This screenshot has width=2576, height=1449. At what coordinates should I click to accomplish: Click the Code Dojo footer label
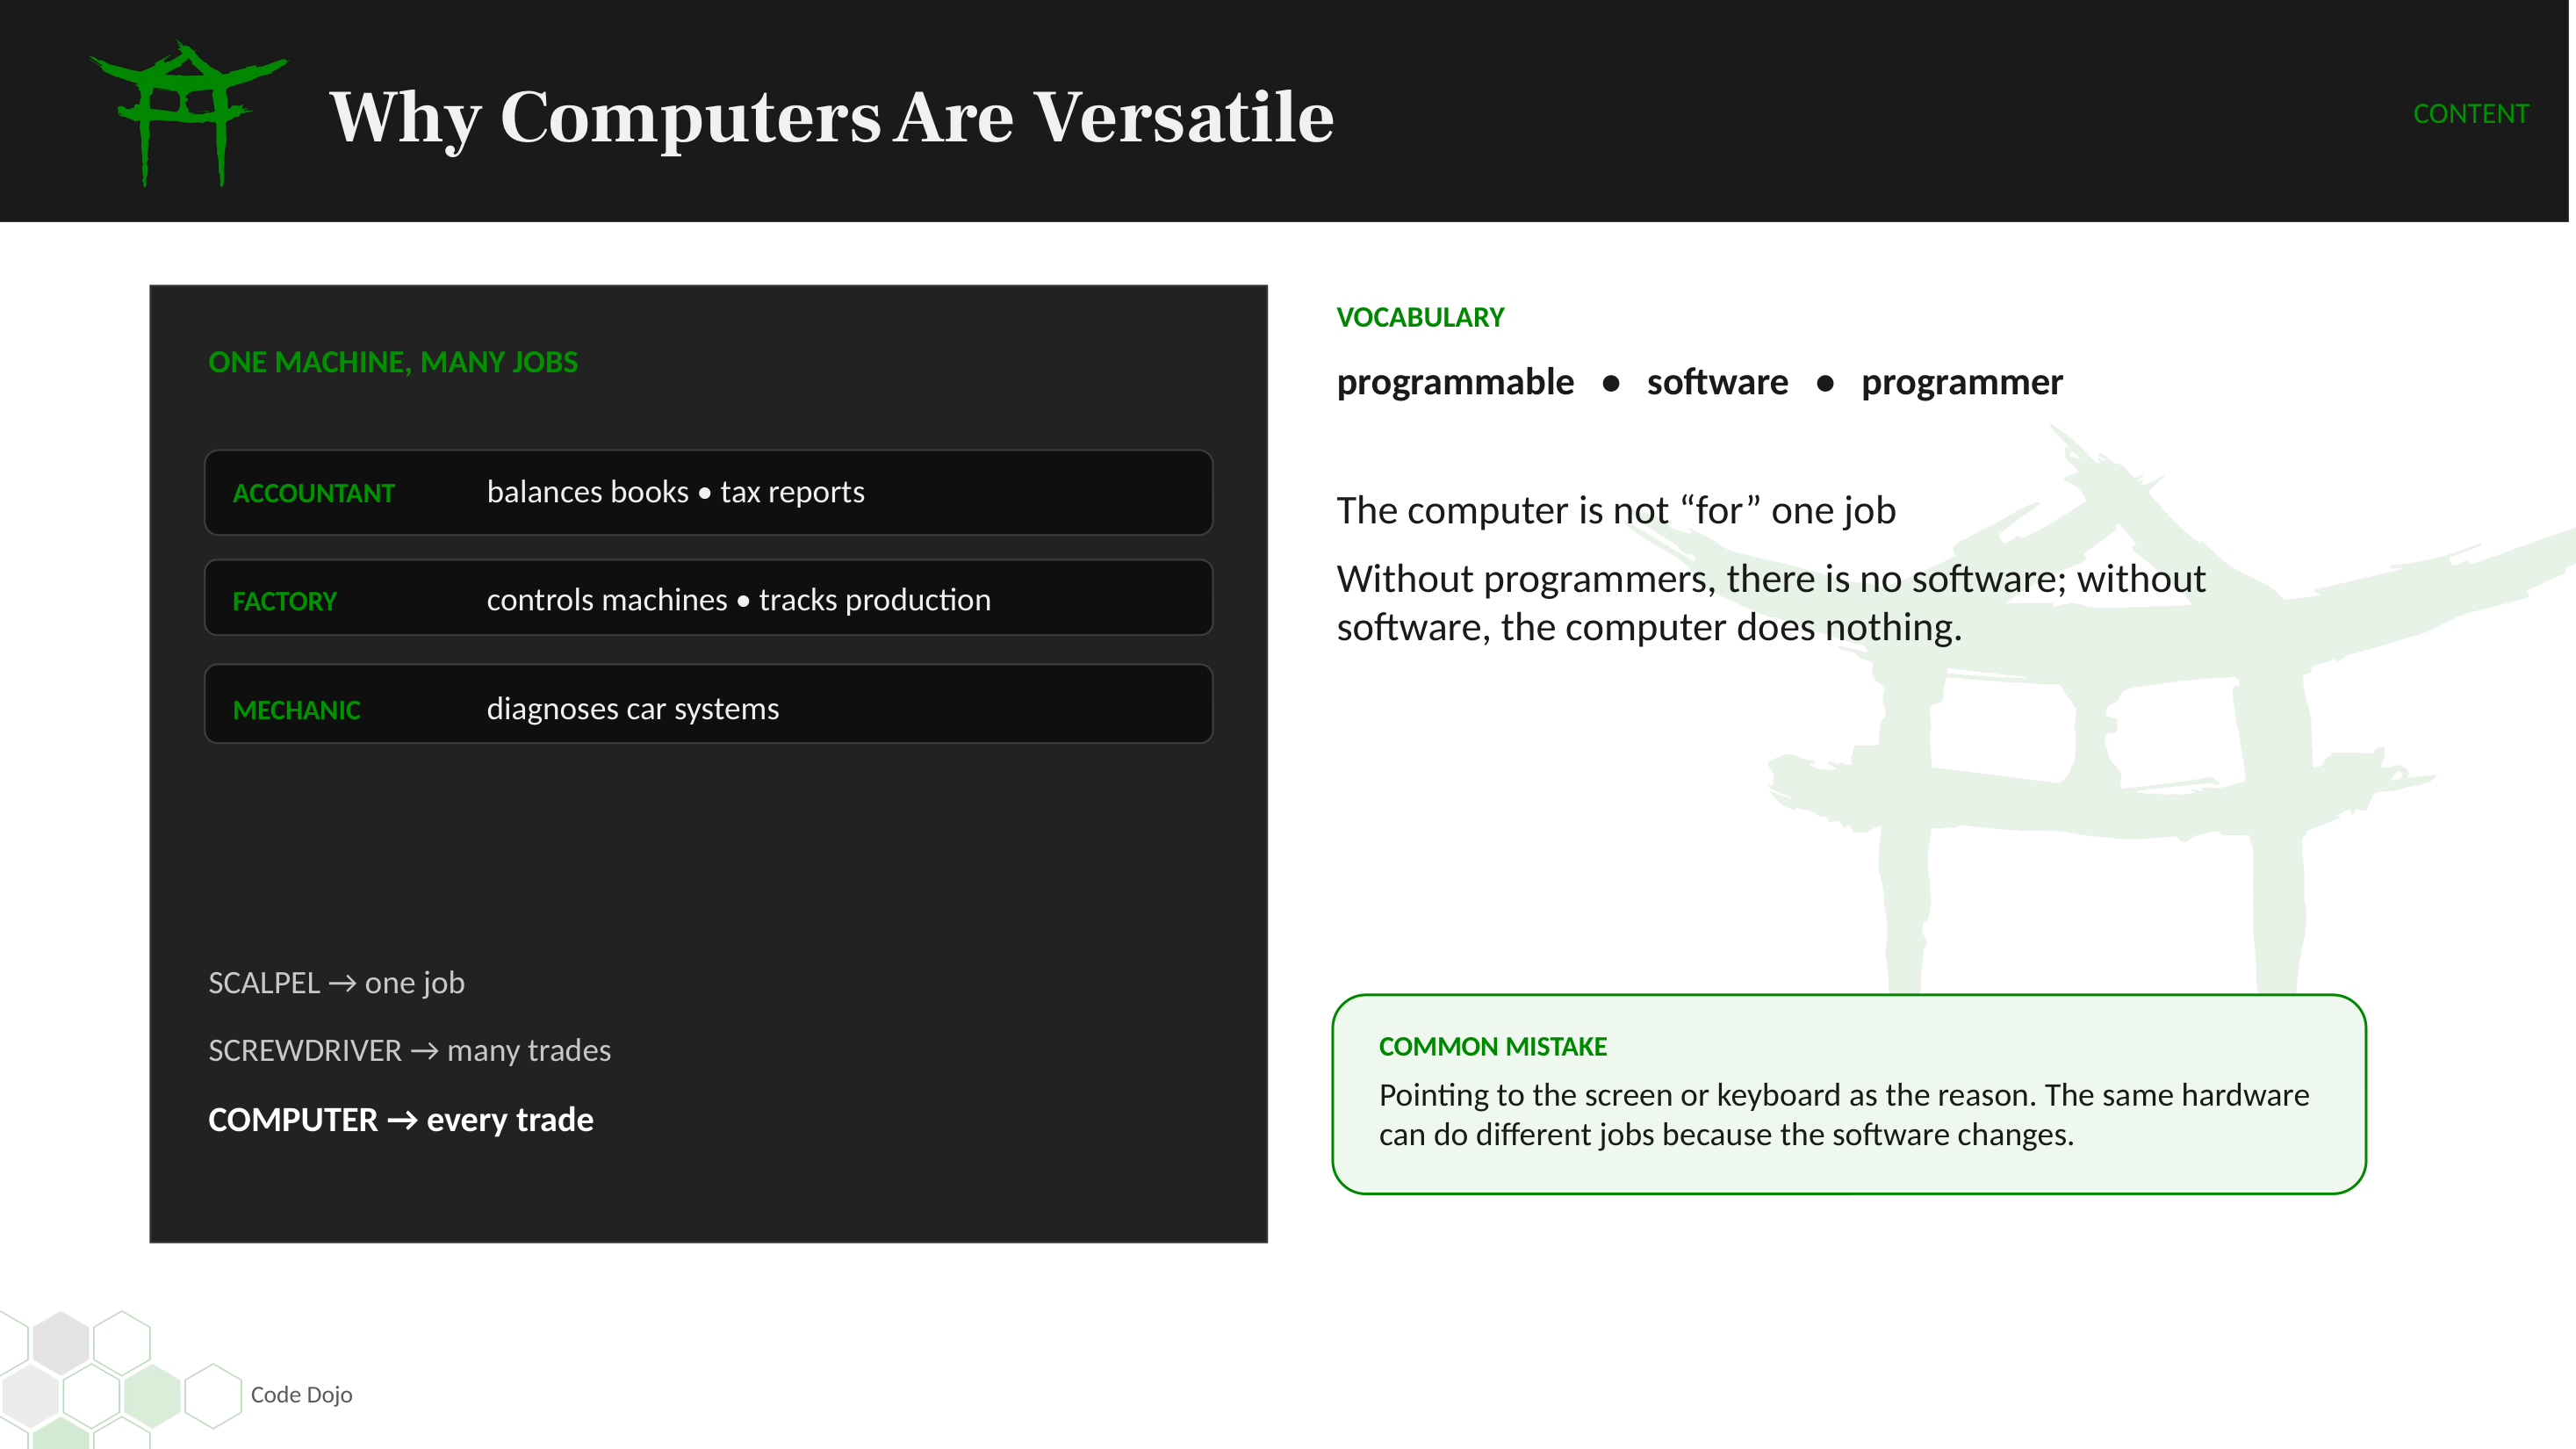pyautogui.click(x=301, y=1395)
